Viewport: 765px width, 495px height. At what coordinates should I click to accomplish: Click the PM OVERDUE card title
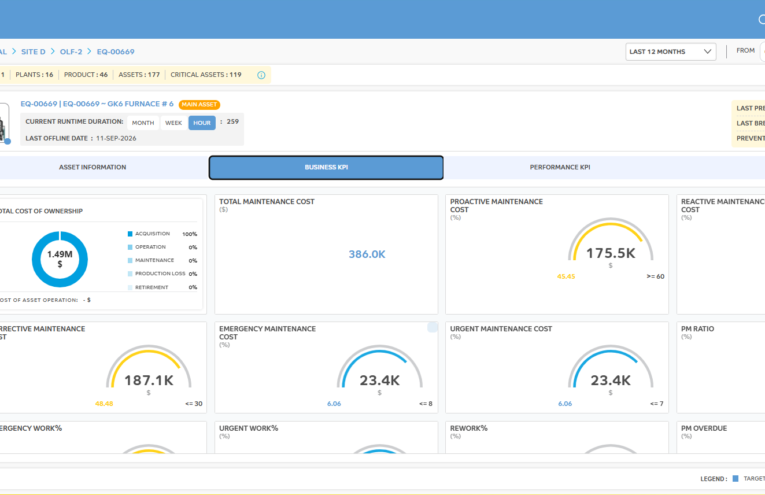click(x=704, y=428)
